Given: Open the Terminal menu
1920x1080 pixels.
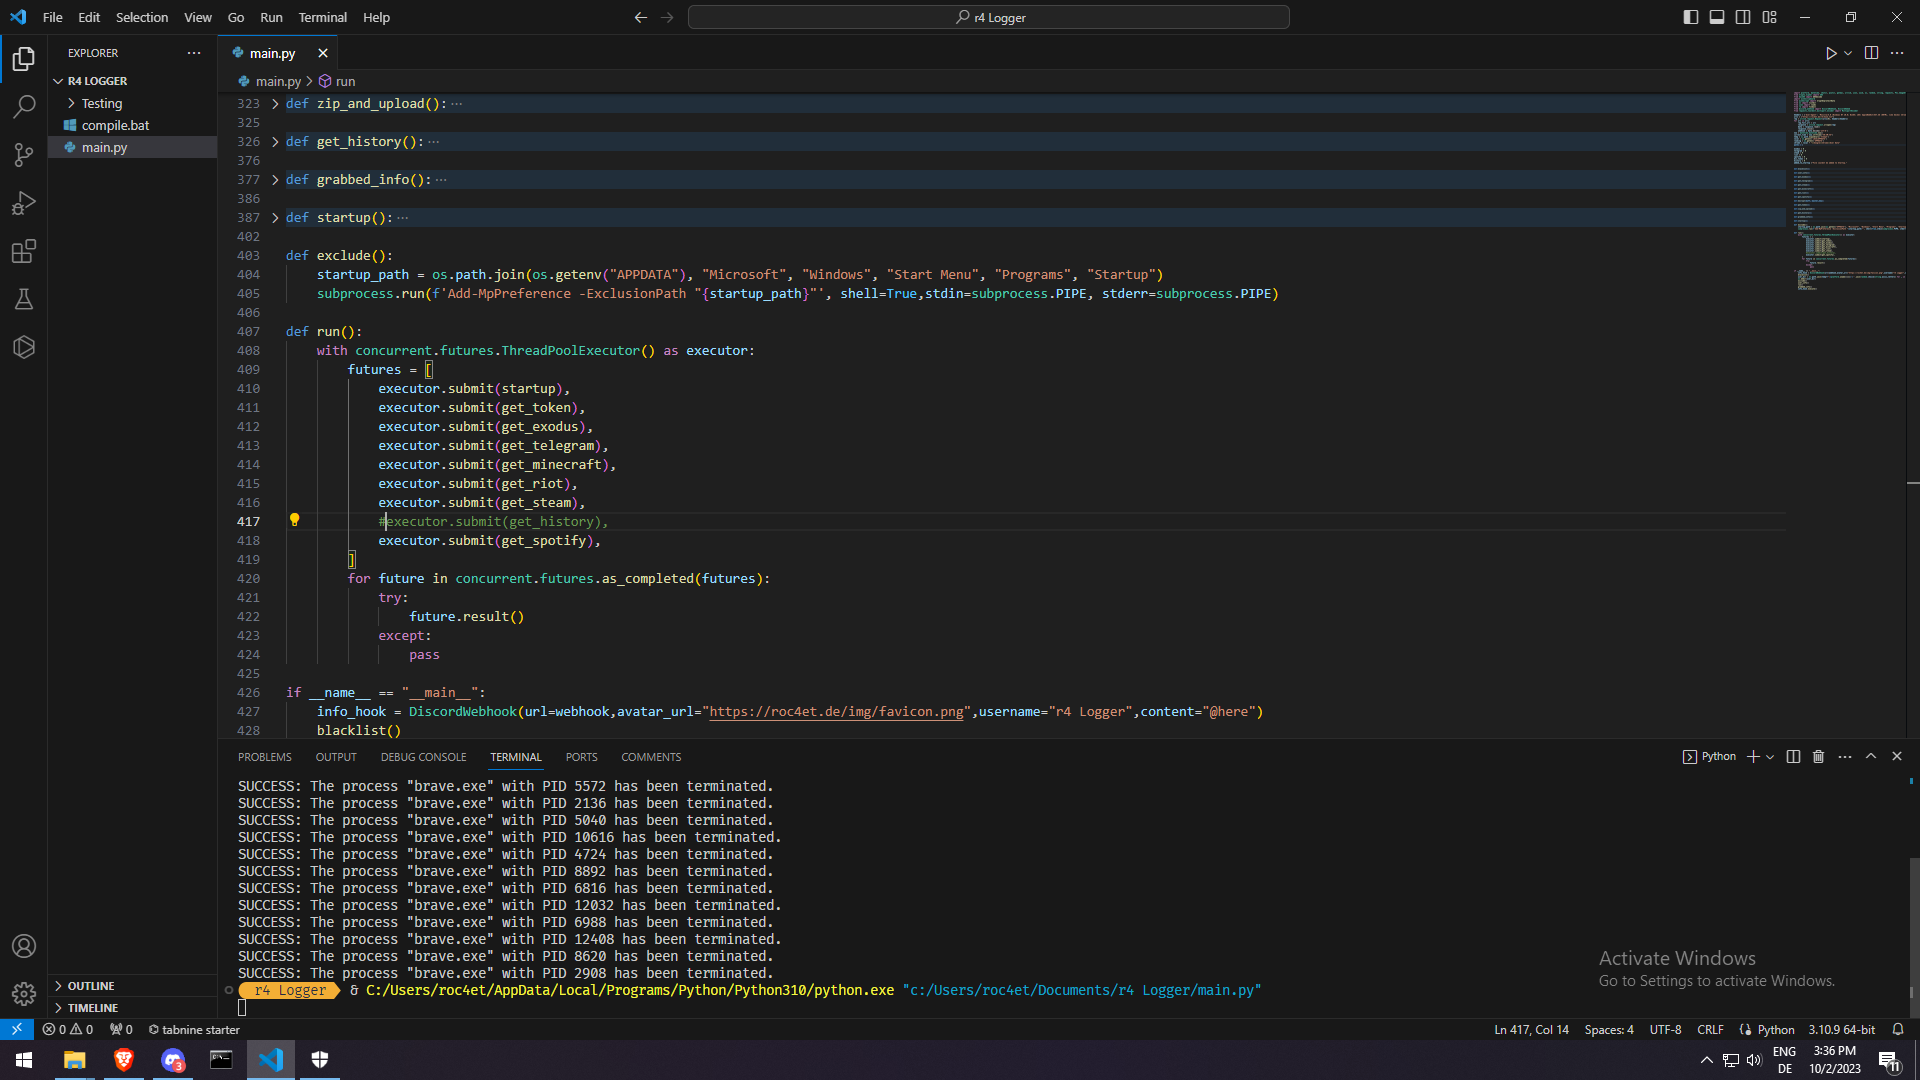Looking at the screenshot, I should click(x=322, y=17).
